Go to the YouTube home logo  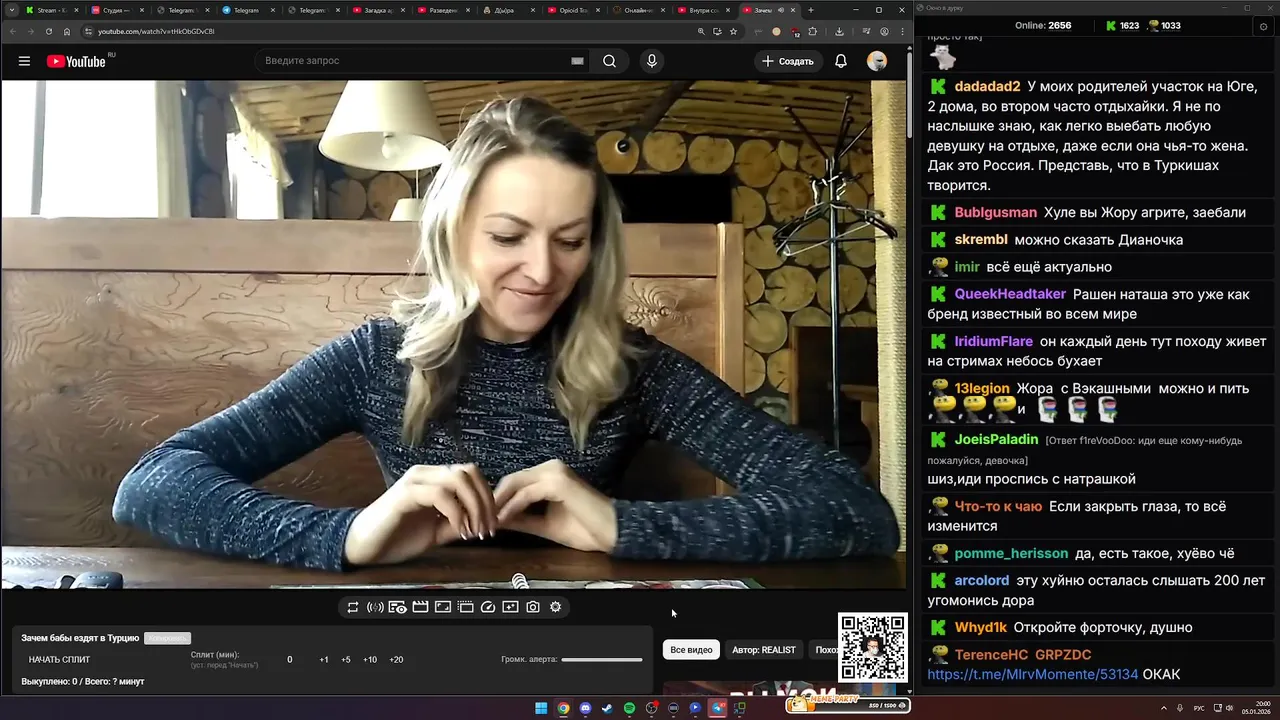tap(76, 61)
